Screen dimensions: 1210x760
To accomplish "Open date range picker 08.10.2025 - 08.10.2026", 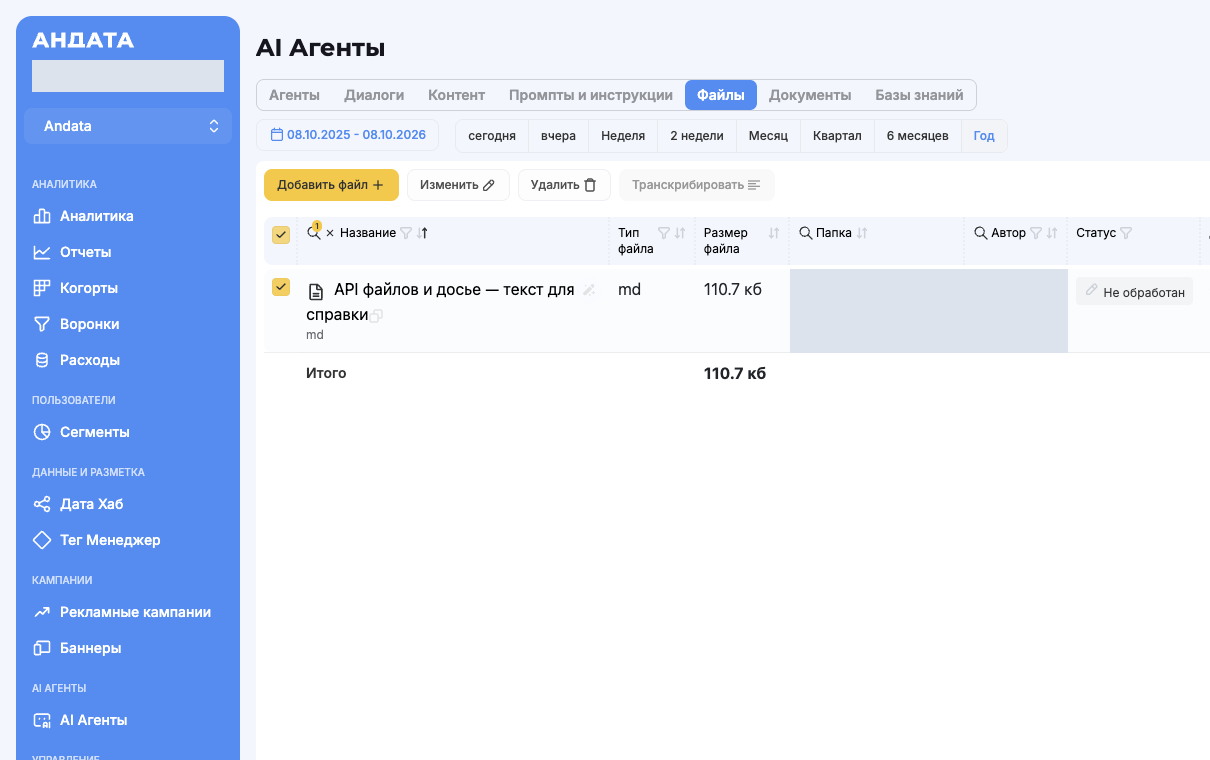I will coord(348,135).
